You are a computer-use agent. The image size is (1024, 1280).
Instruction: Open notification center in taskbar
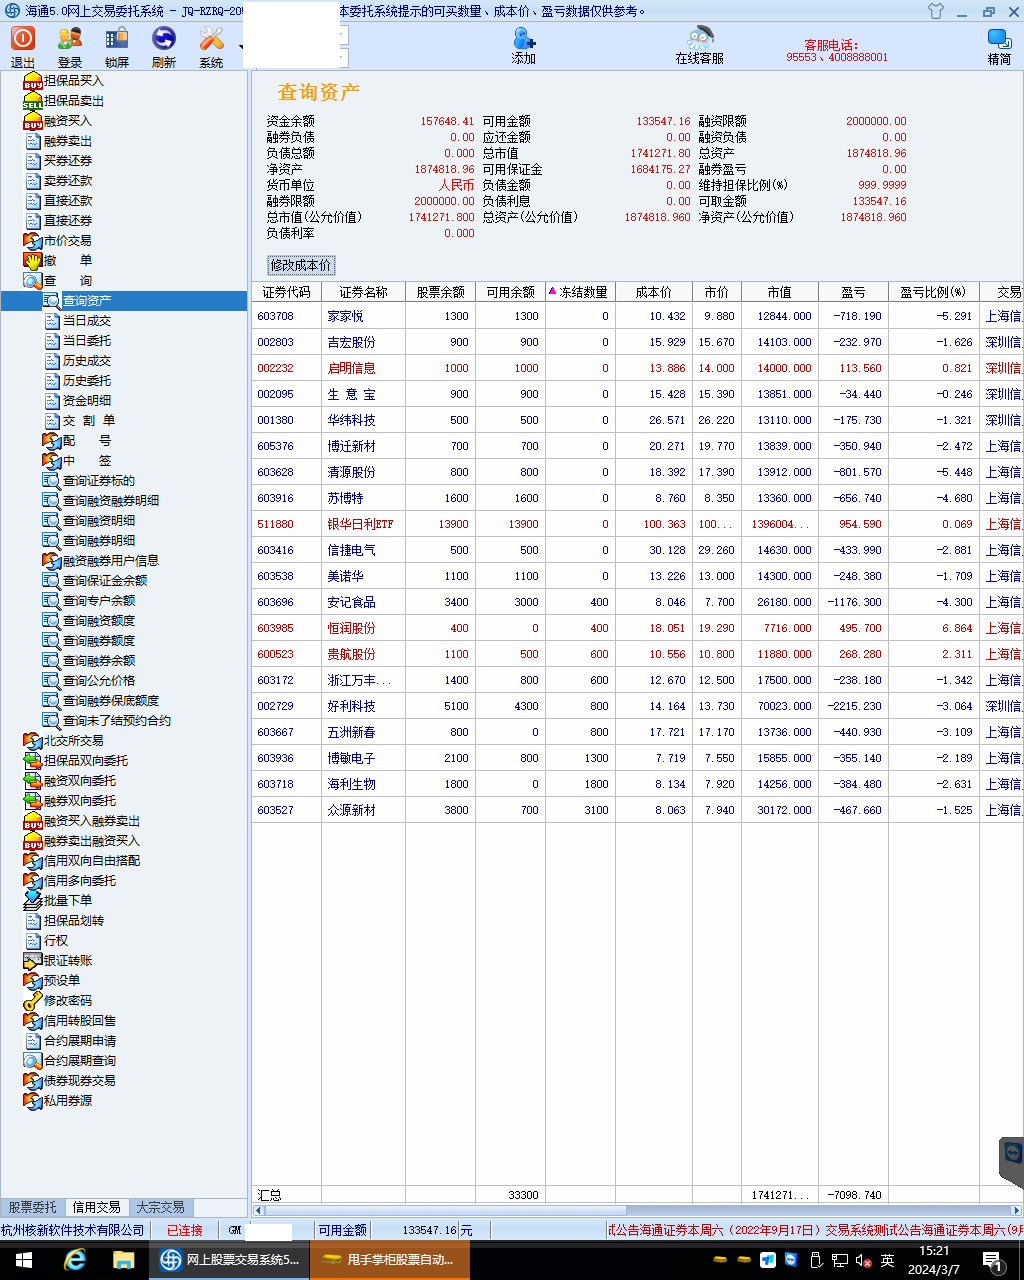[993, 1260]
